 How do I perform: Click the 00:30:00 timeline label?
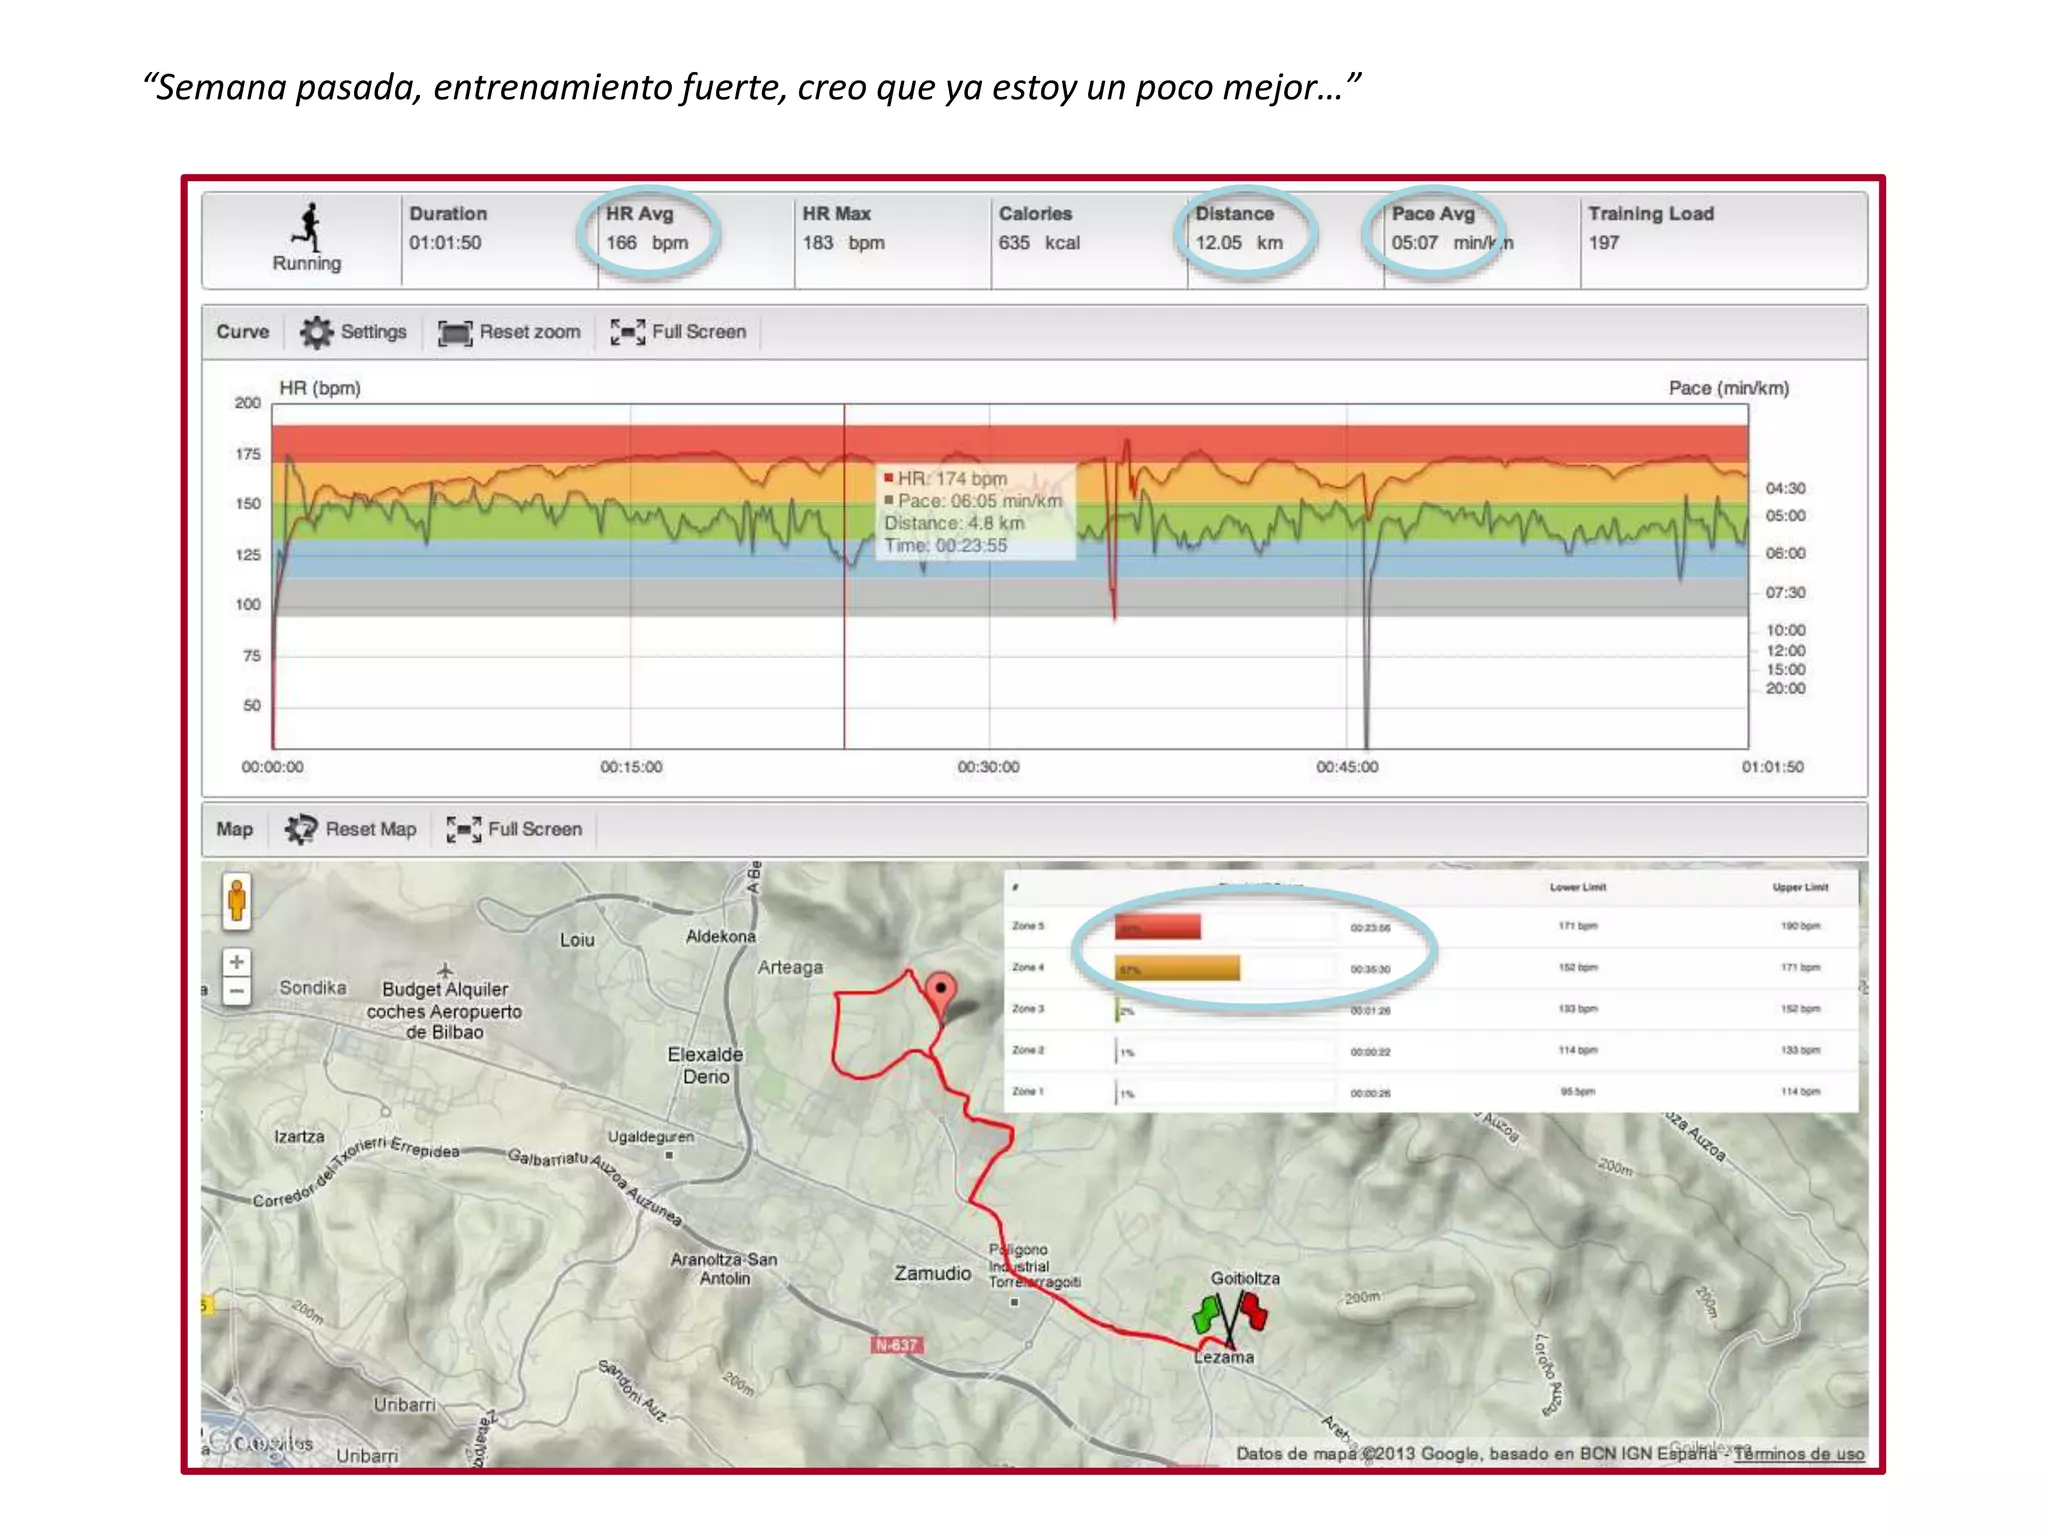click(x=988, y=767)
